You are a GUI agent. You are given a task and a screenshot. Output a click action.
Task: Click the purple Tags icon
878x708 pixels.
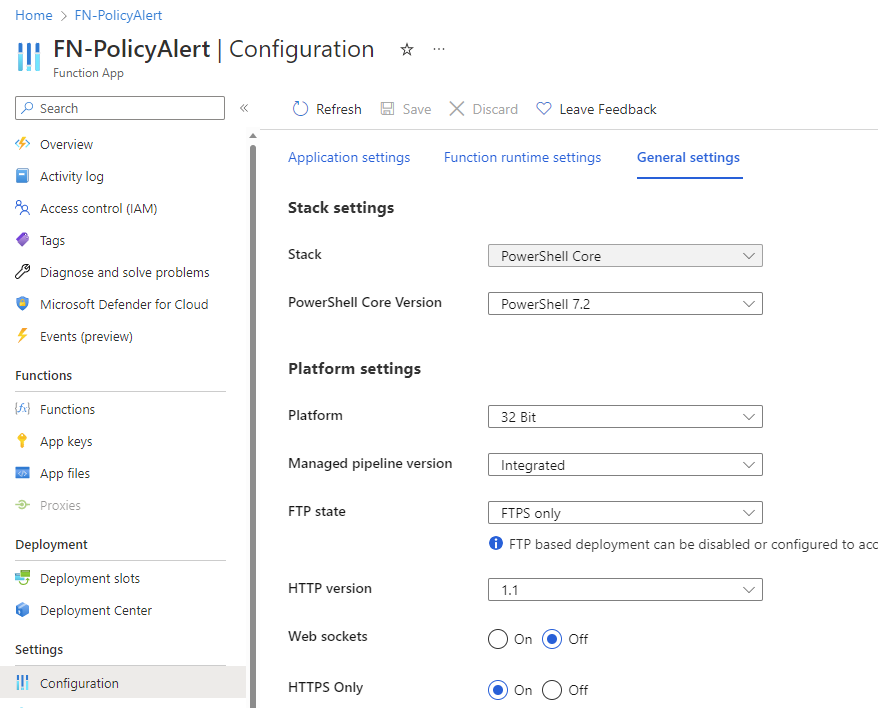22,240
